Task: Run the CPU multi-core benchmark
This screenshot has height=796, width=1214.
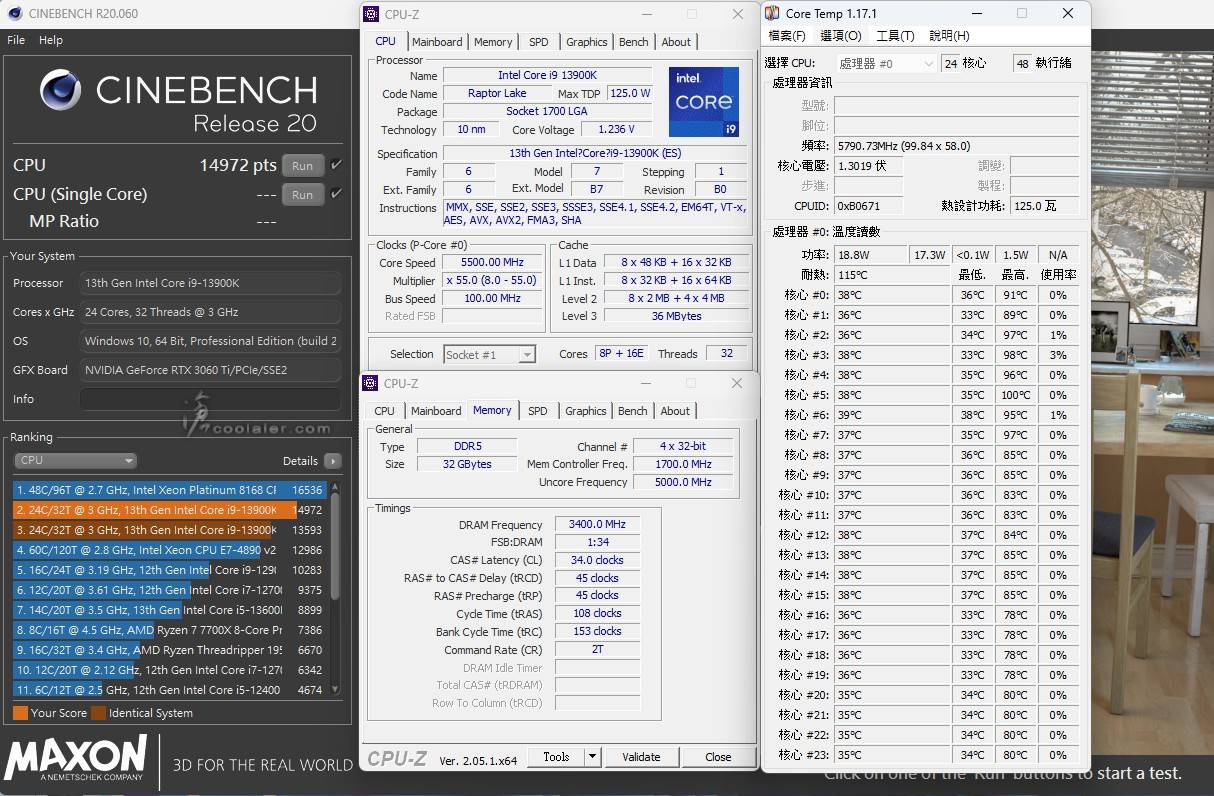Action: pyautogui.click(x=302, y=166)
